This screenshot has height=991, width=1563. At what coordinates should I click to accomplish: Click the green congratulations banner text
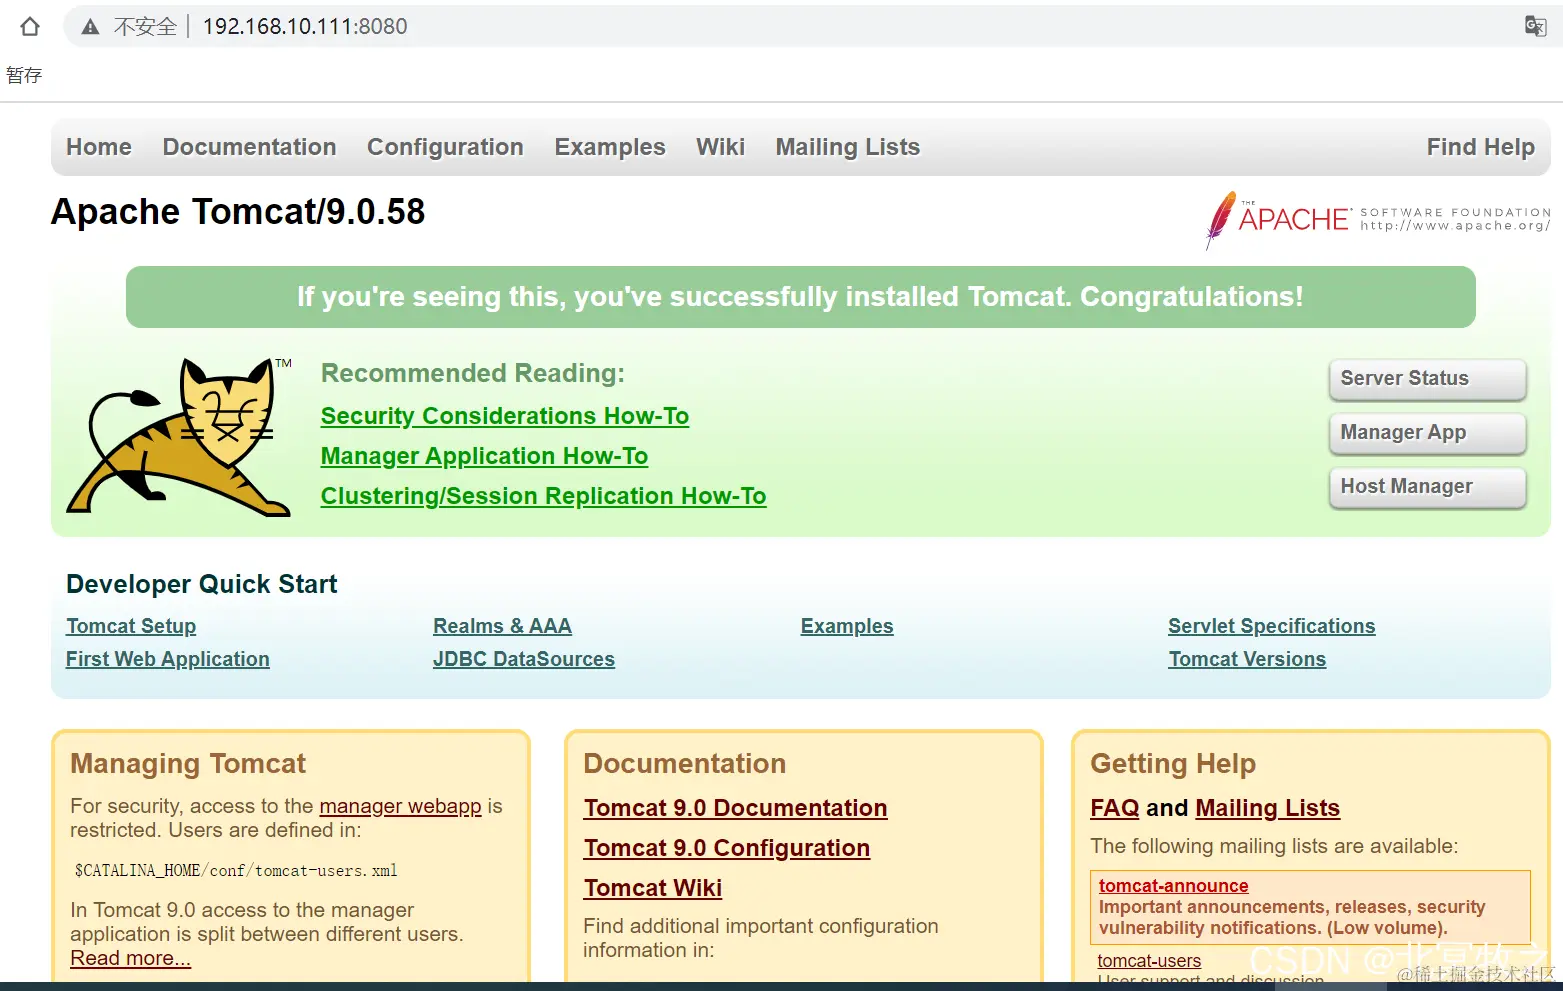(800, 297)
